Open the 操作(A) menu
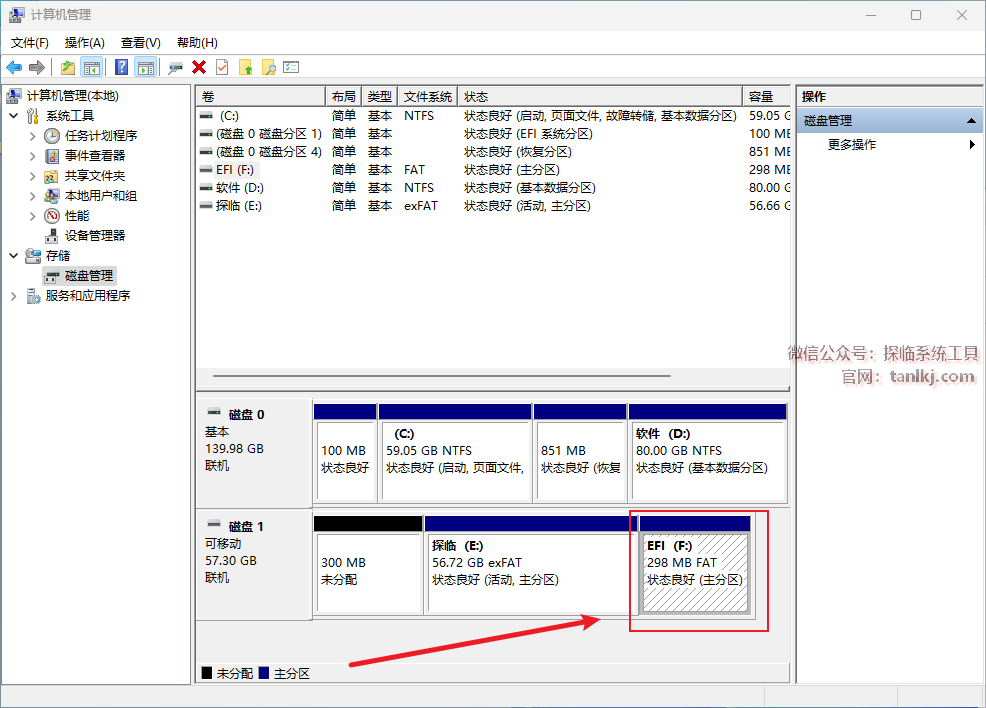The image size is (986, 708). click(84, 43)
